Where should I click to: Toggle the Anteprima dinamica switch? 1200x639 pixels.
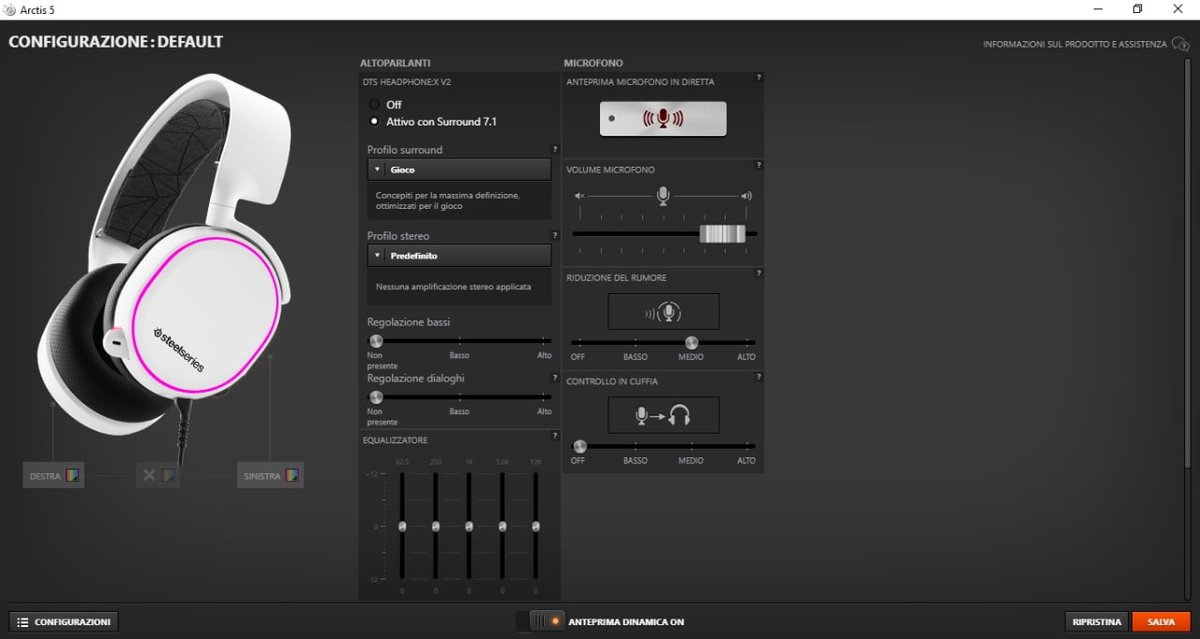[540, 621]
